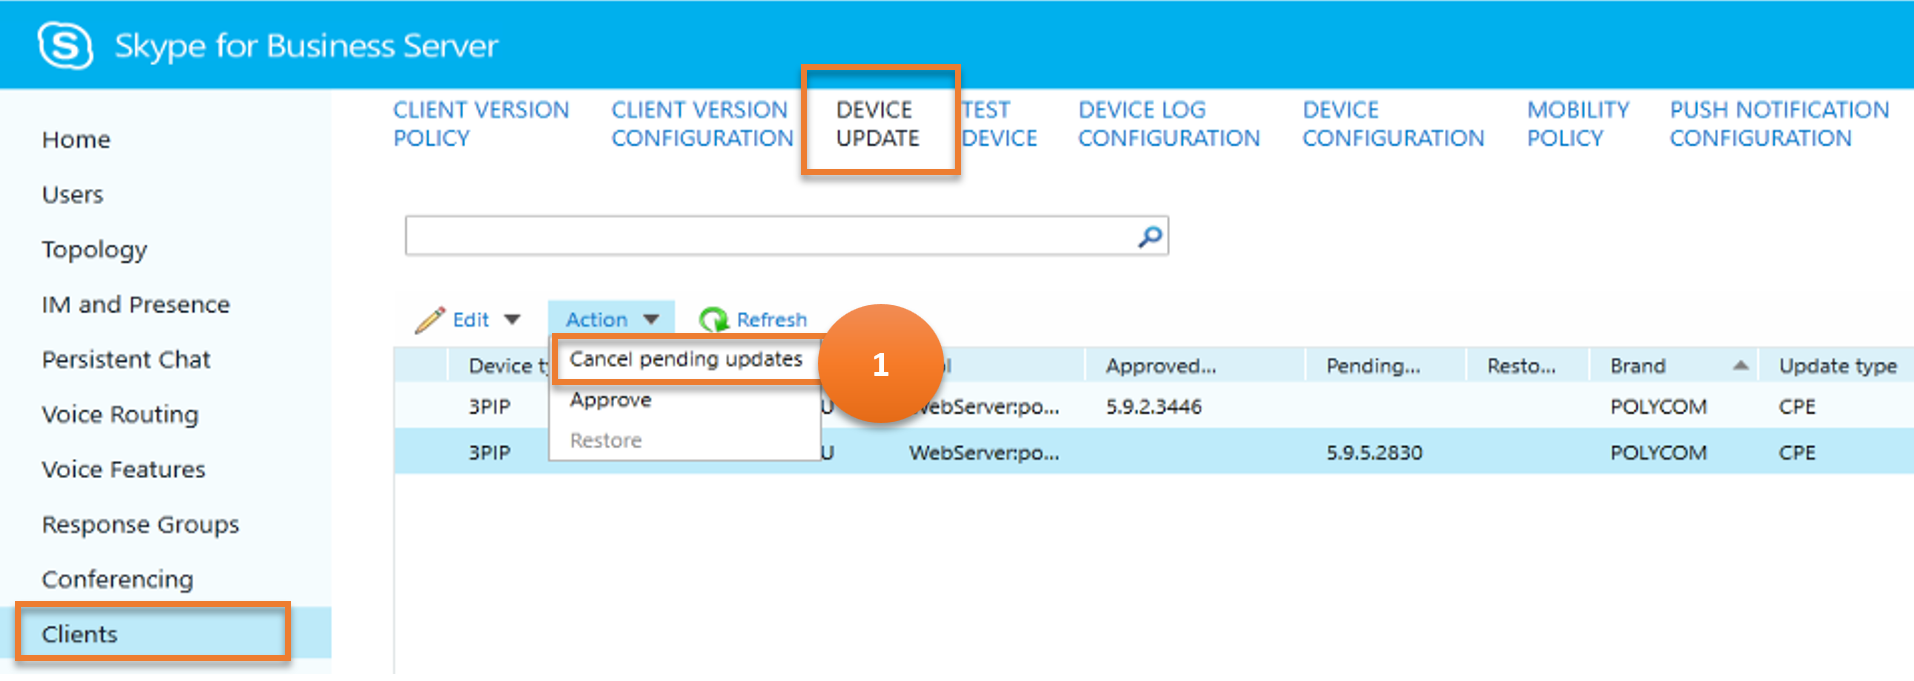Click WebServer:po... in the highlighted row
This screenshot has height=681, width=1914.
point(984,453)
